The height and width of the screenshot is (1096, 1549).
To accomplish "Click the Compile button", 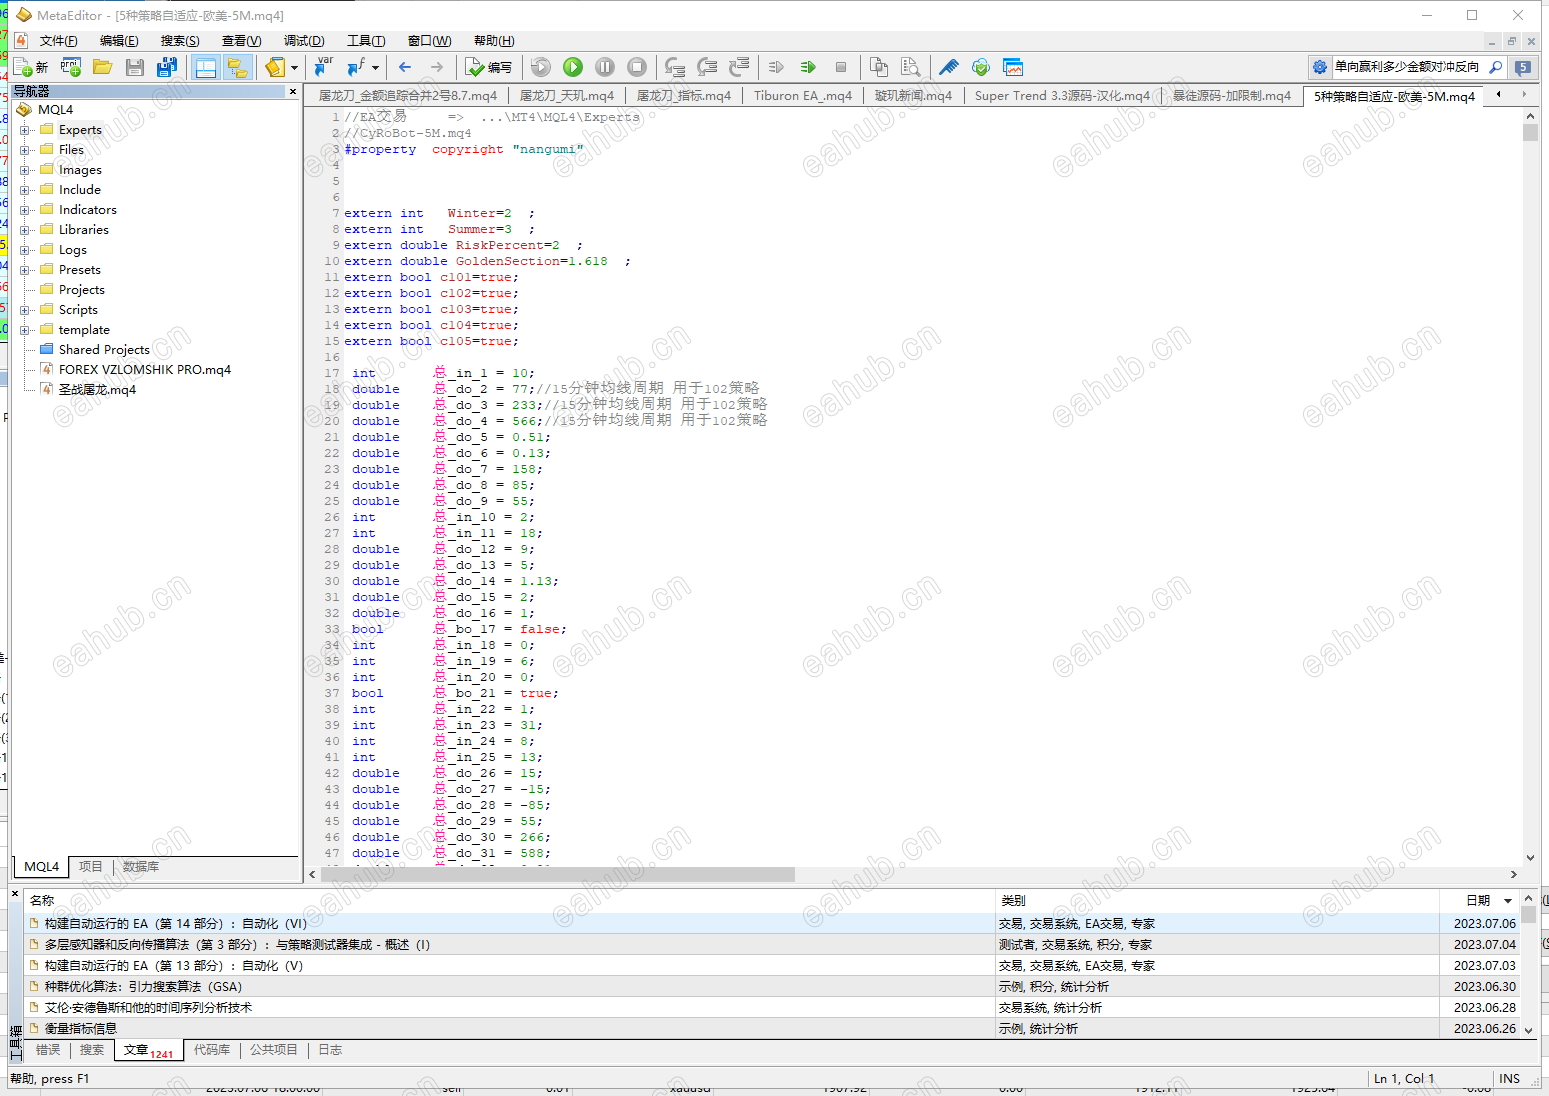I will (488, 67).
